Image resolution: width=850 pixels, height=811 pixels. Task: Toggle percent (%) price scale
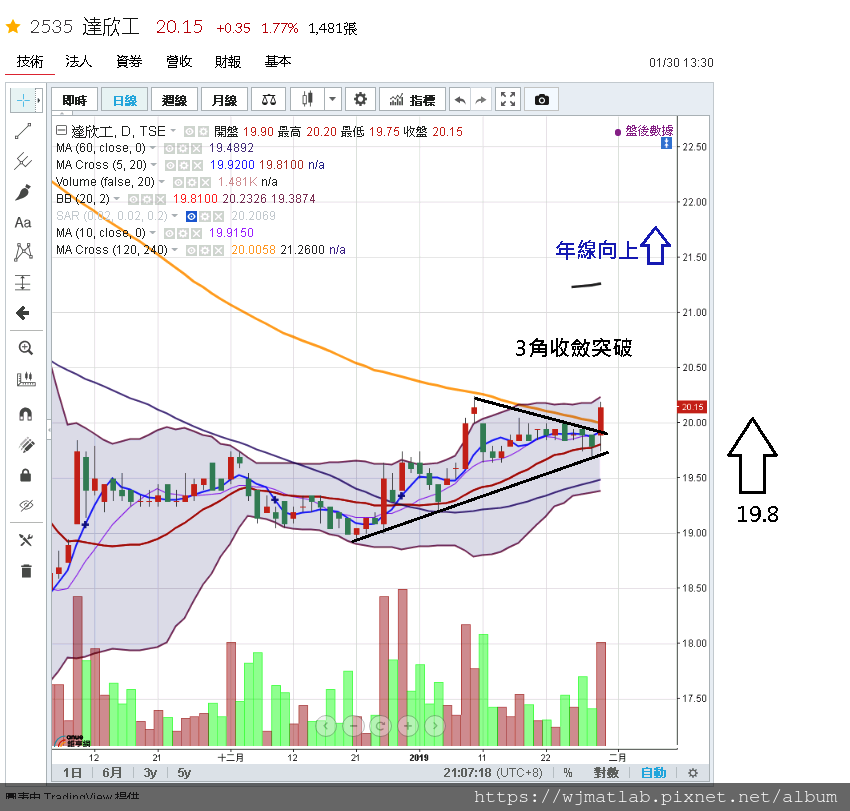pyautogui.click(x=568, y=773)
